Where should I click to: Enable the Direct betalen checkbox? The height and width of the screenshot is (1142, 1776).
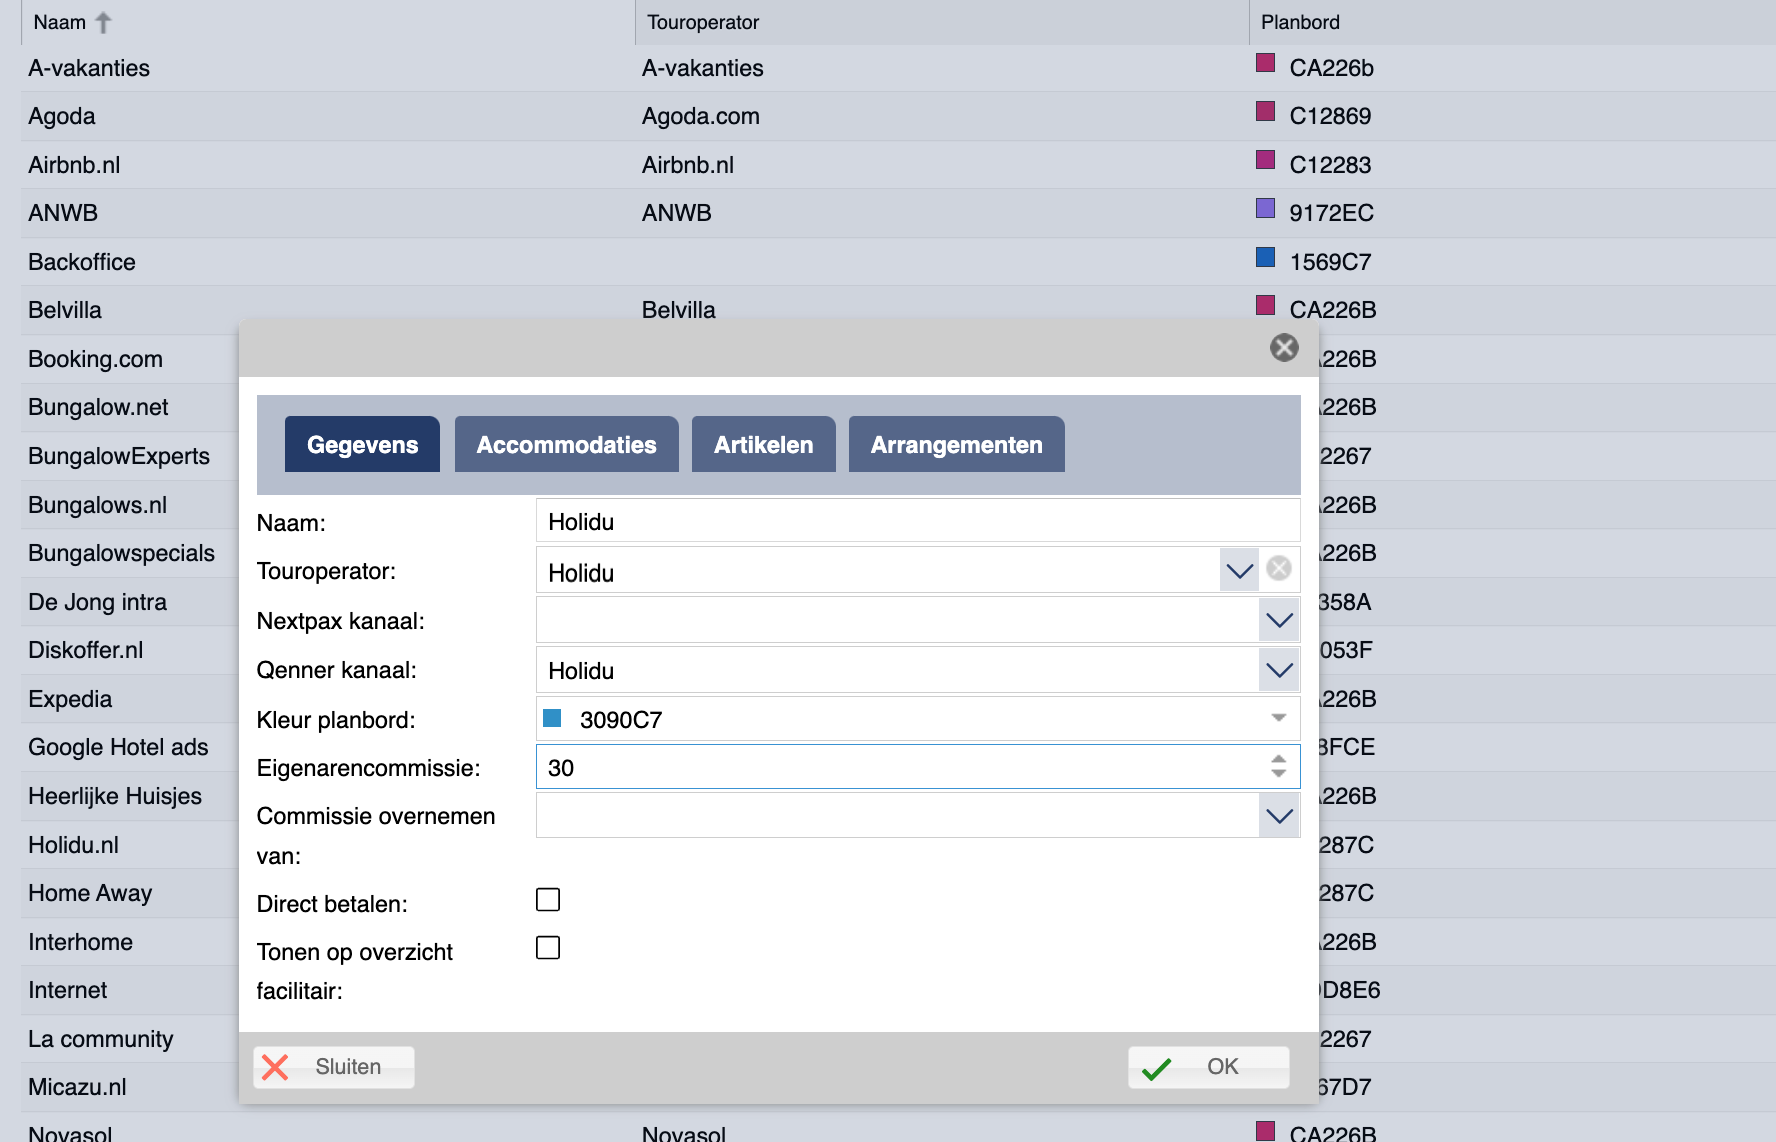pos(548,900)
